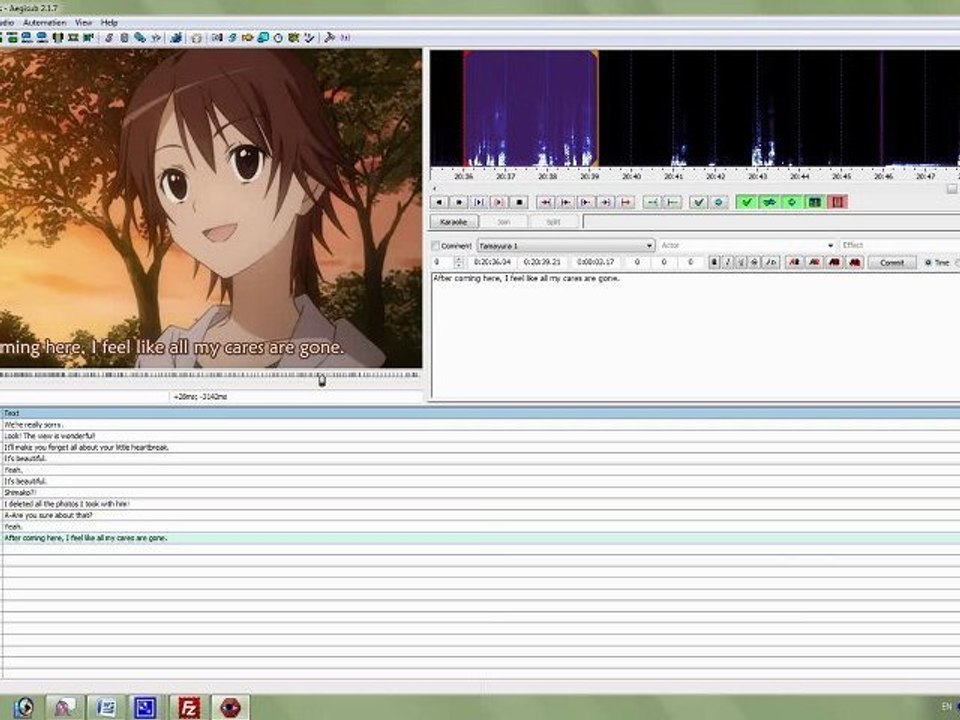The height and width of the screenshot is (720, 960).
Task: Open the Automation menu
Action: [44, 23]
